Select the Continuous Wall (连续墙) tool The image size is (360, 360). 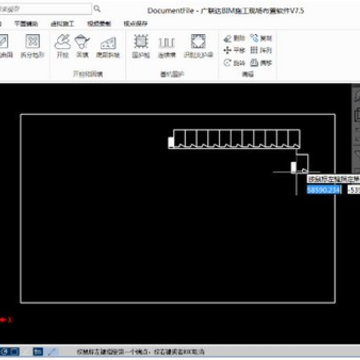167,46
